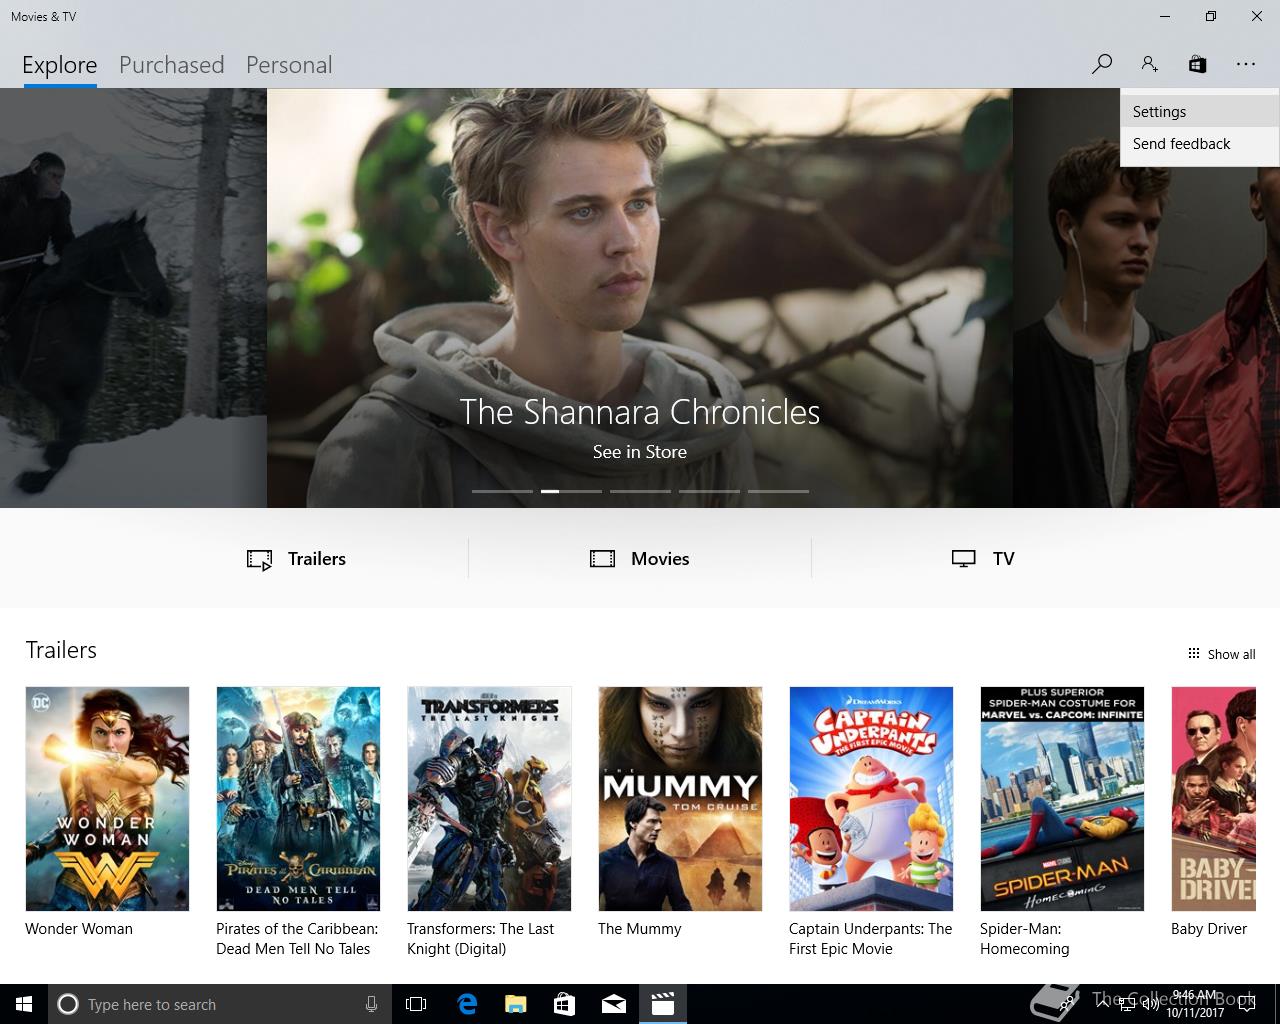Launch Microsoft Edge from taskbar

466,1004
